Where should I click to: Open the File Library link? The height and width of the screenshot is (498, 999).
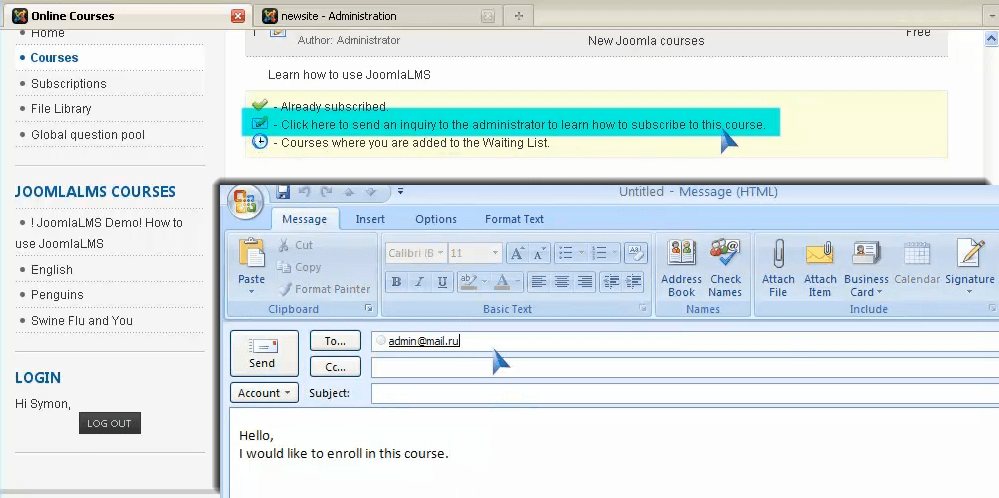[x=61, y=109]
